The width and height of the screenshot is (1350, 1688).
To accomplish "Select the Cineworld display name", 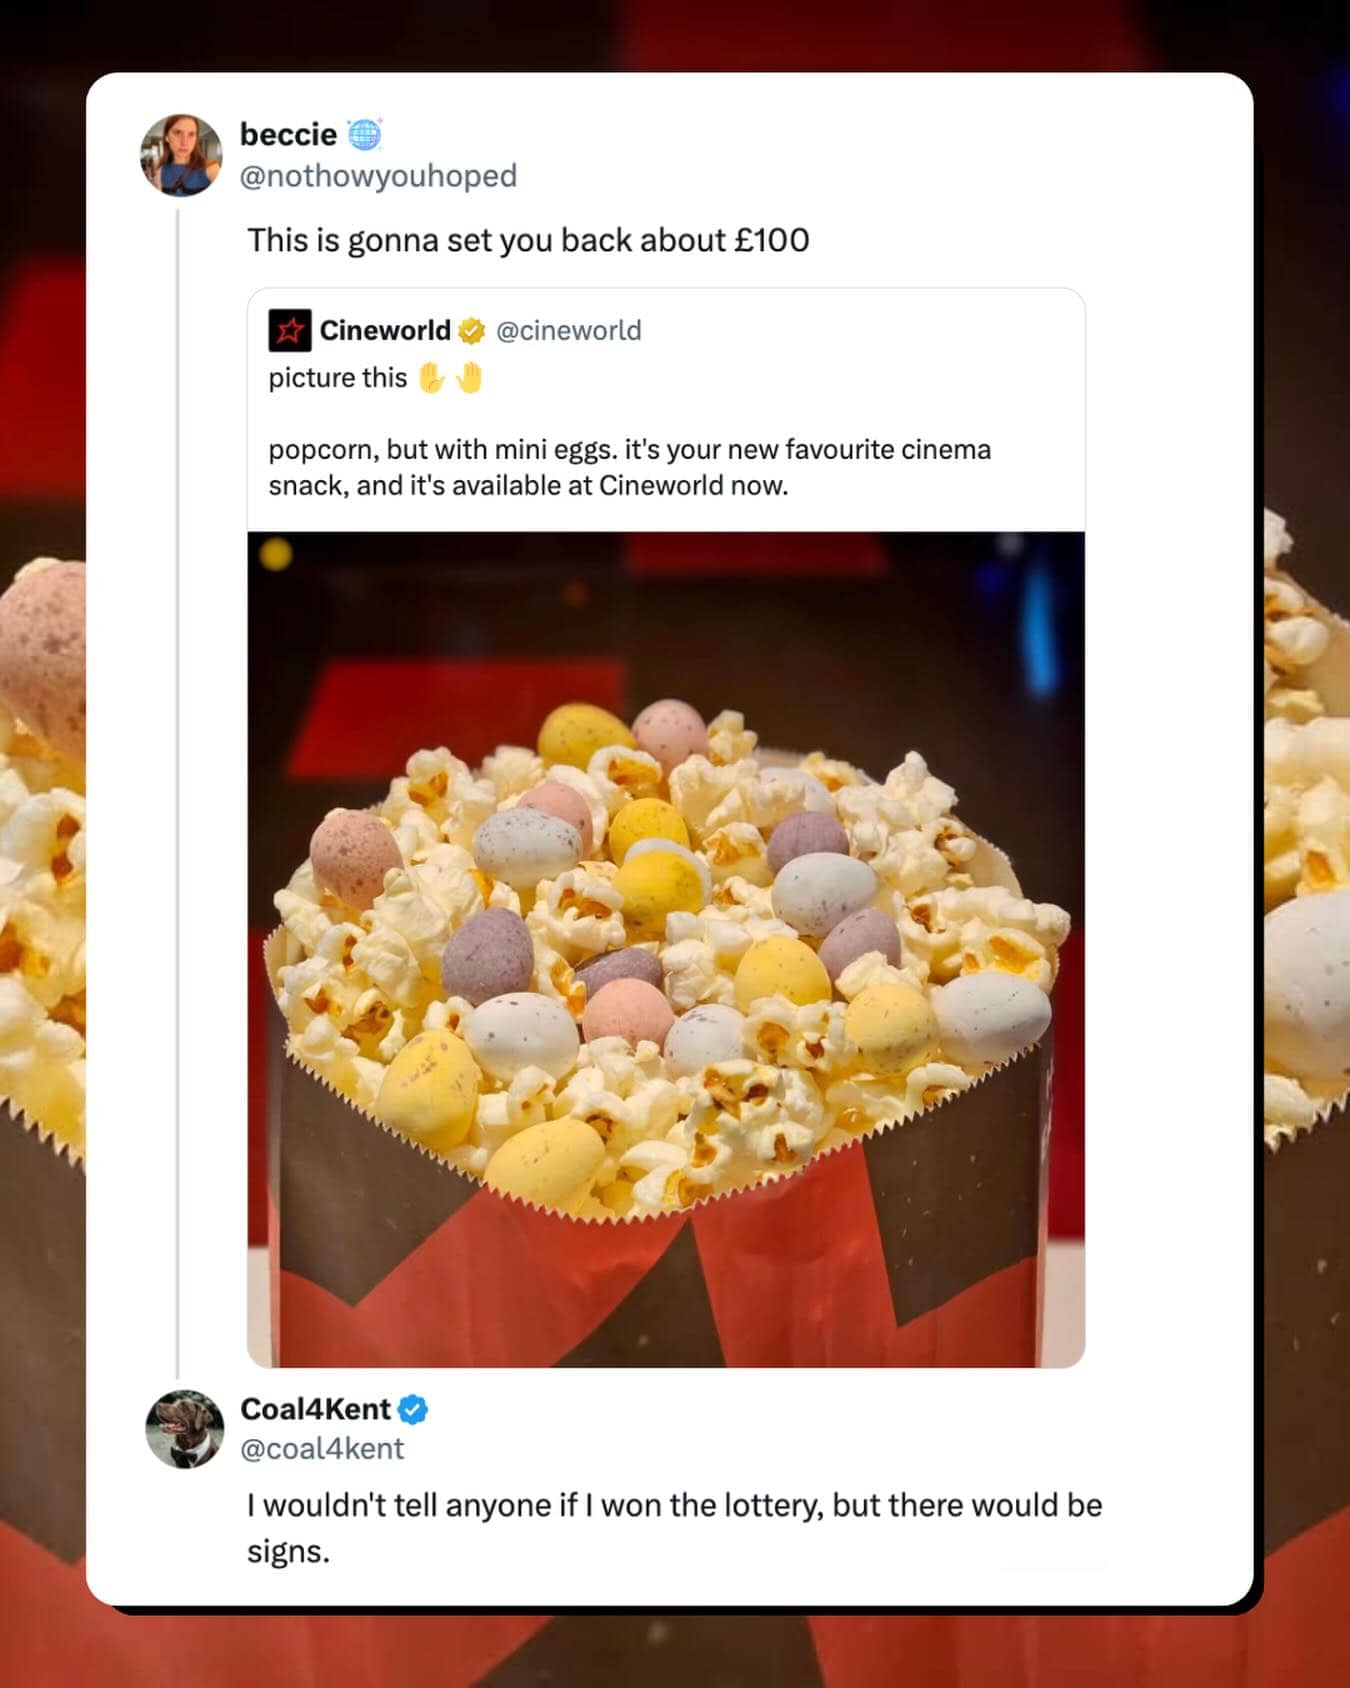I will pos(385,331).
